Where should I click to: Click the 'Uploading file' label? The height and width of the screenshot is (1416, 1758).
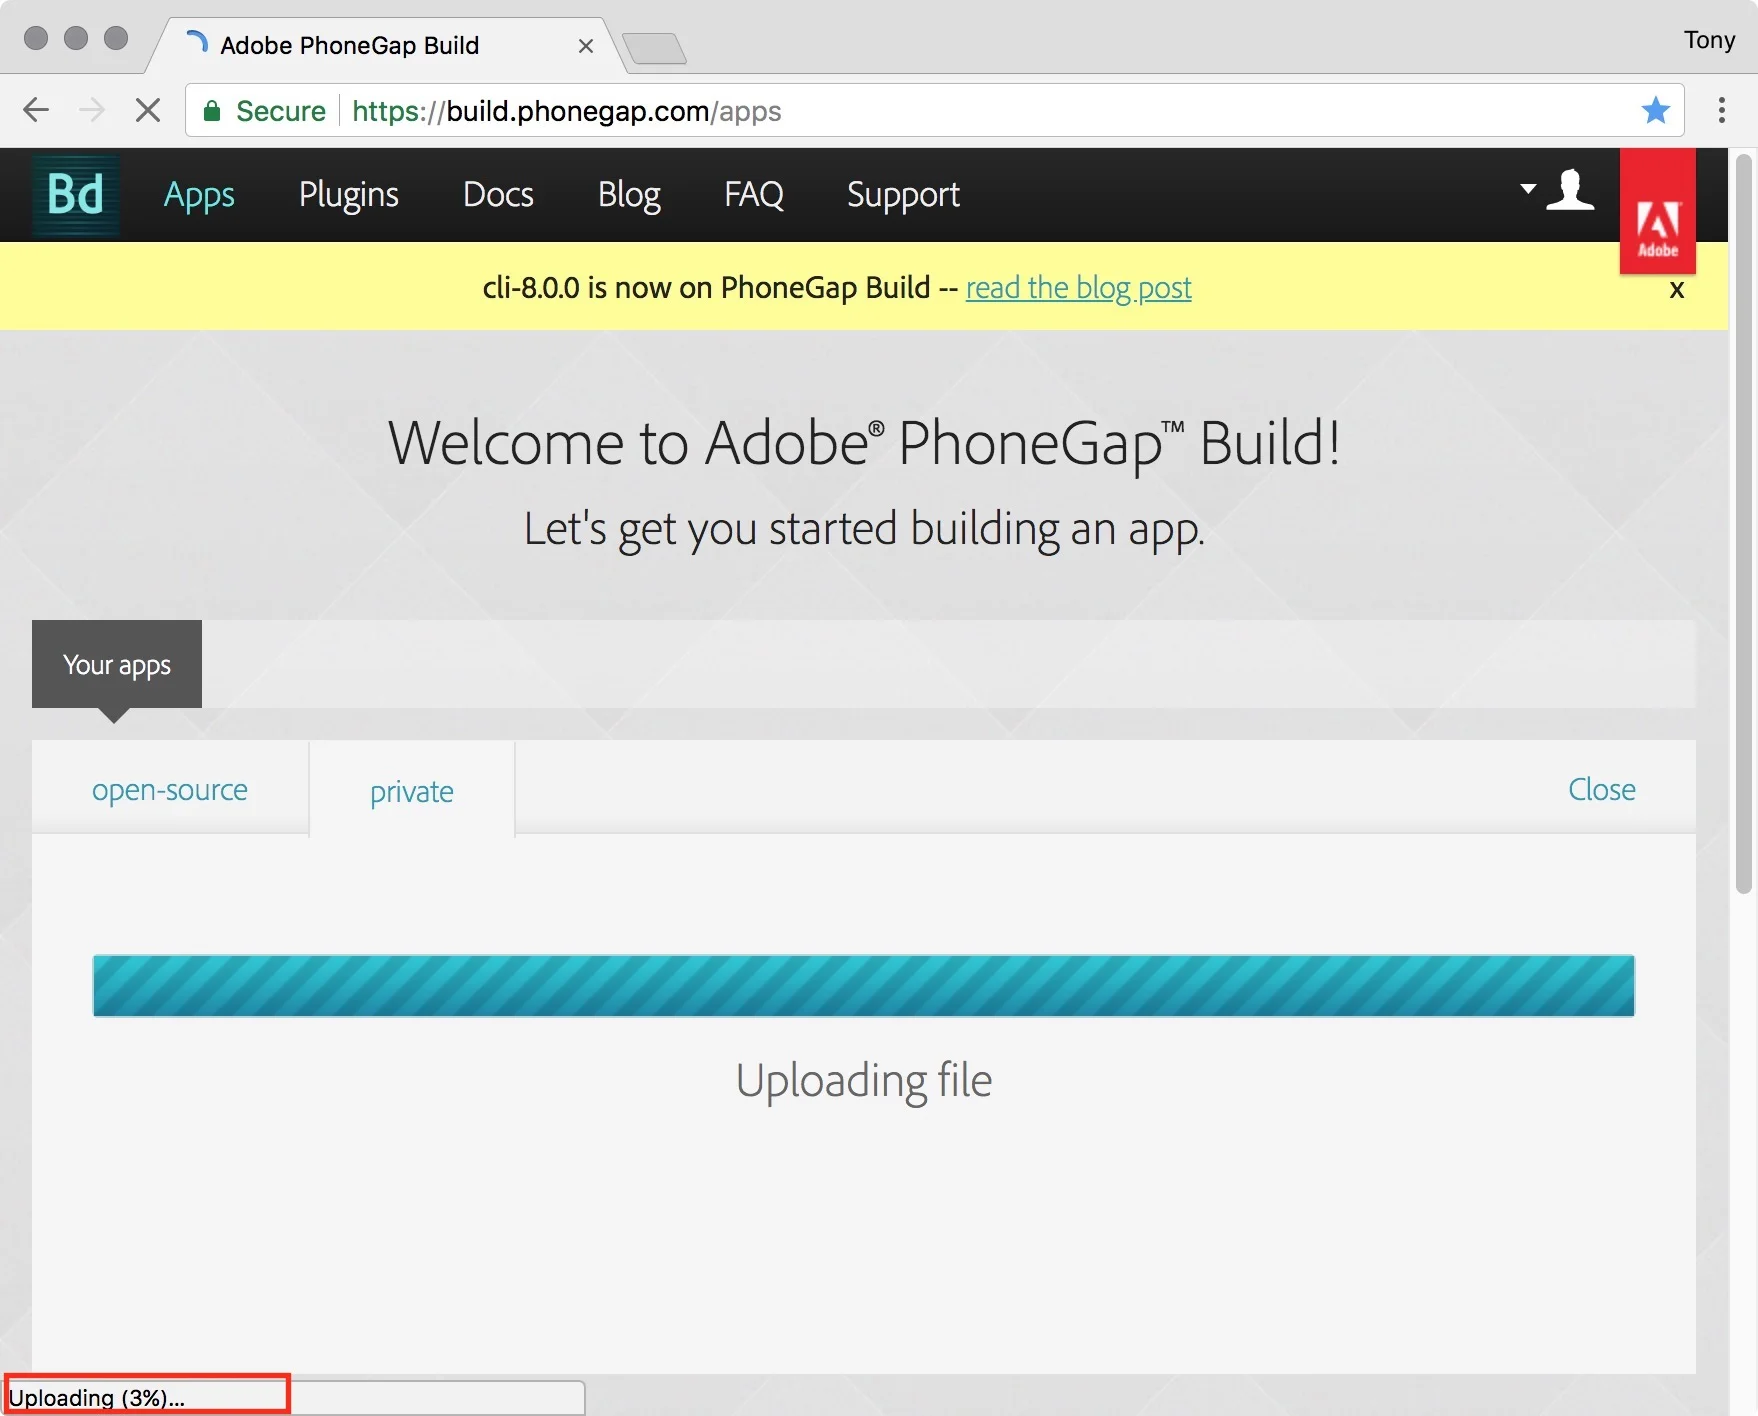(864, 1081)
